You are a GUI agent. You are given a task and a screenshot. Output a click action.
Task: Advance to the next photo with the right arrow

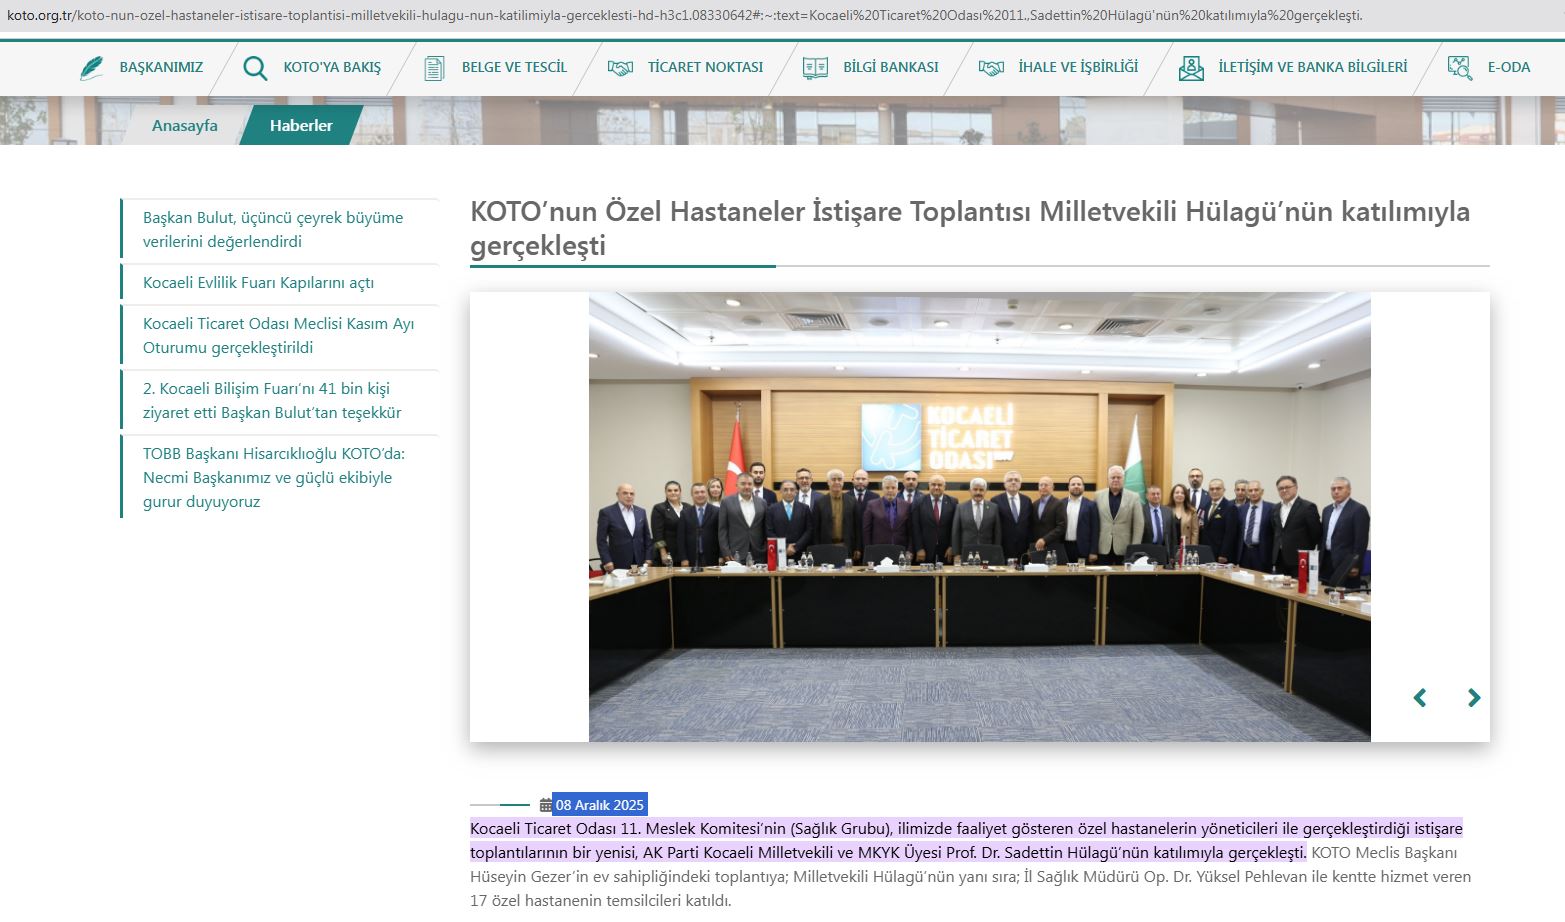[x=1473, y=698]
